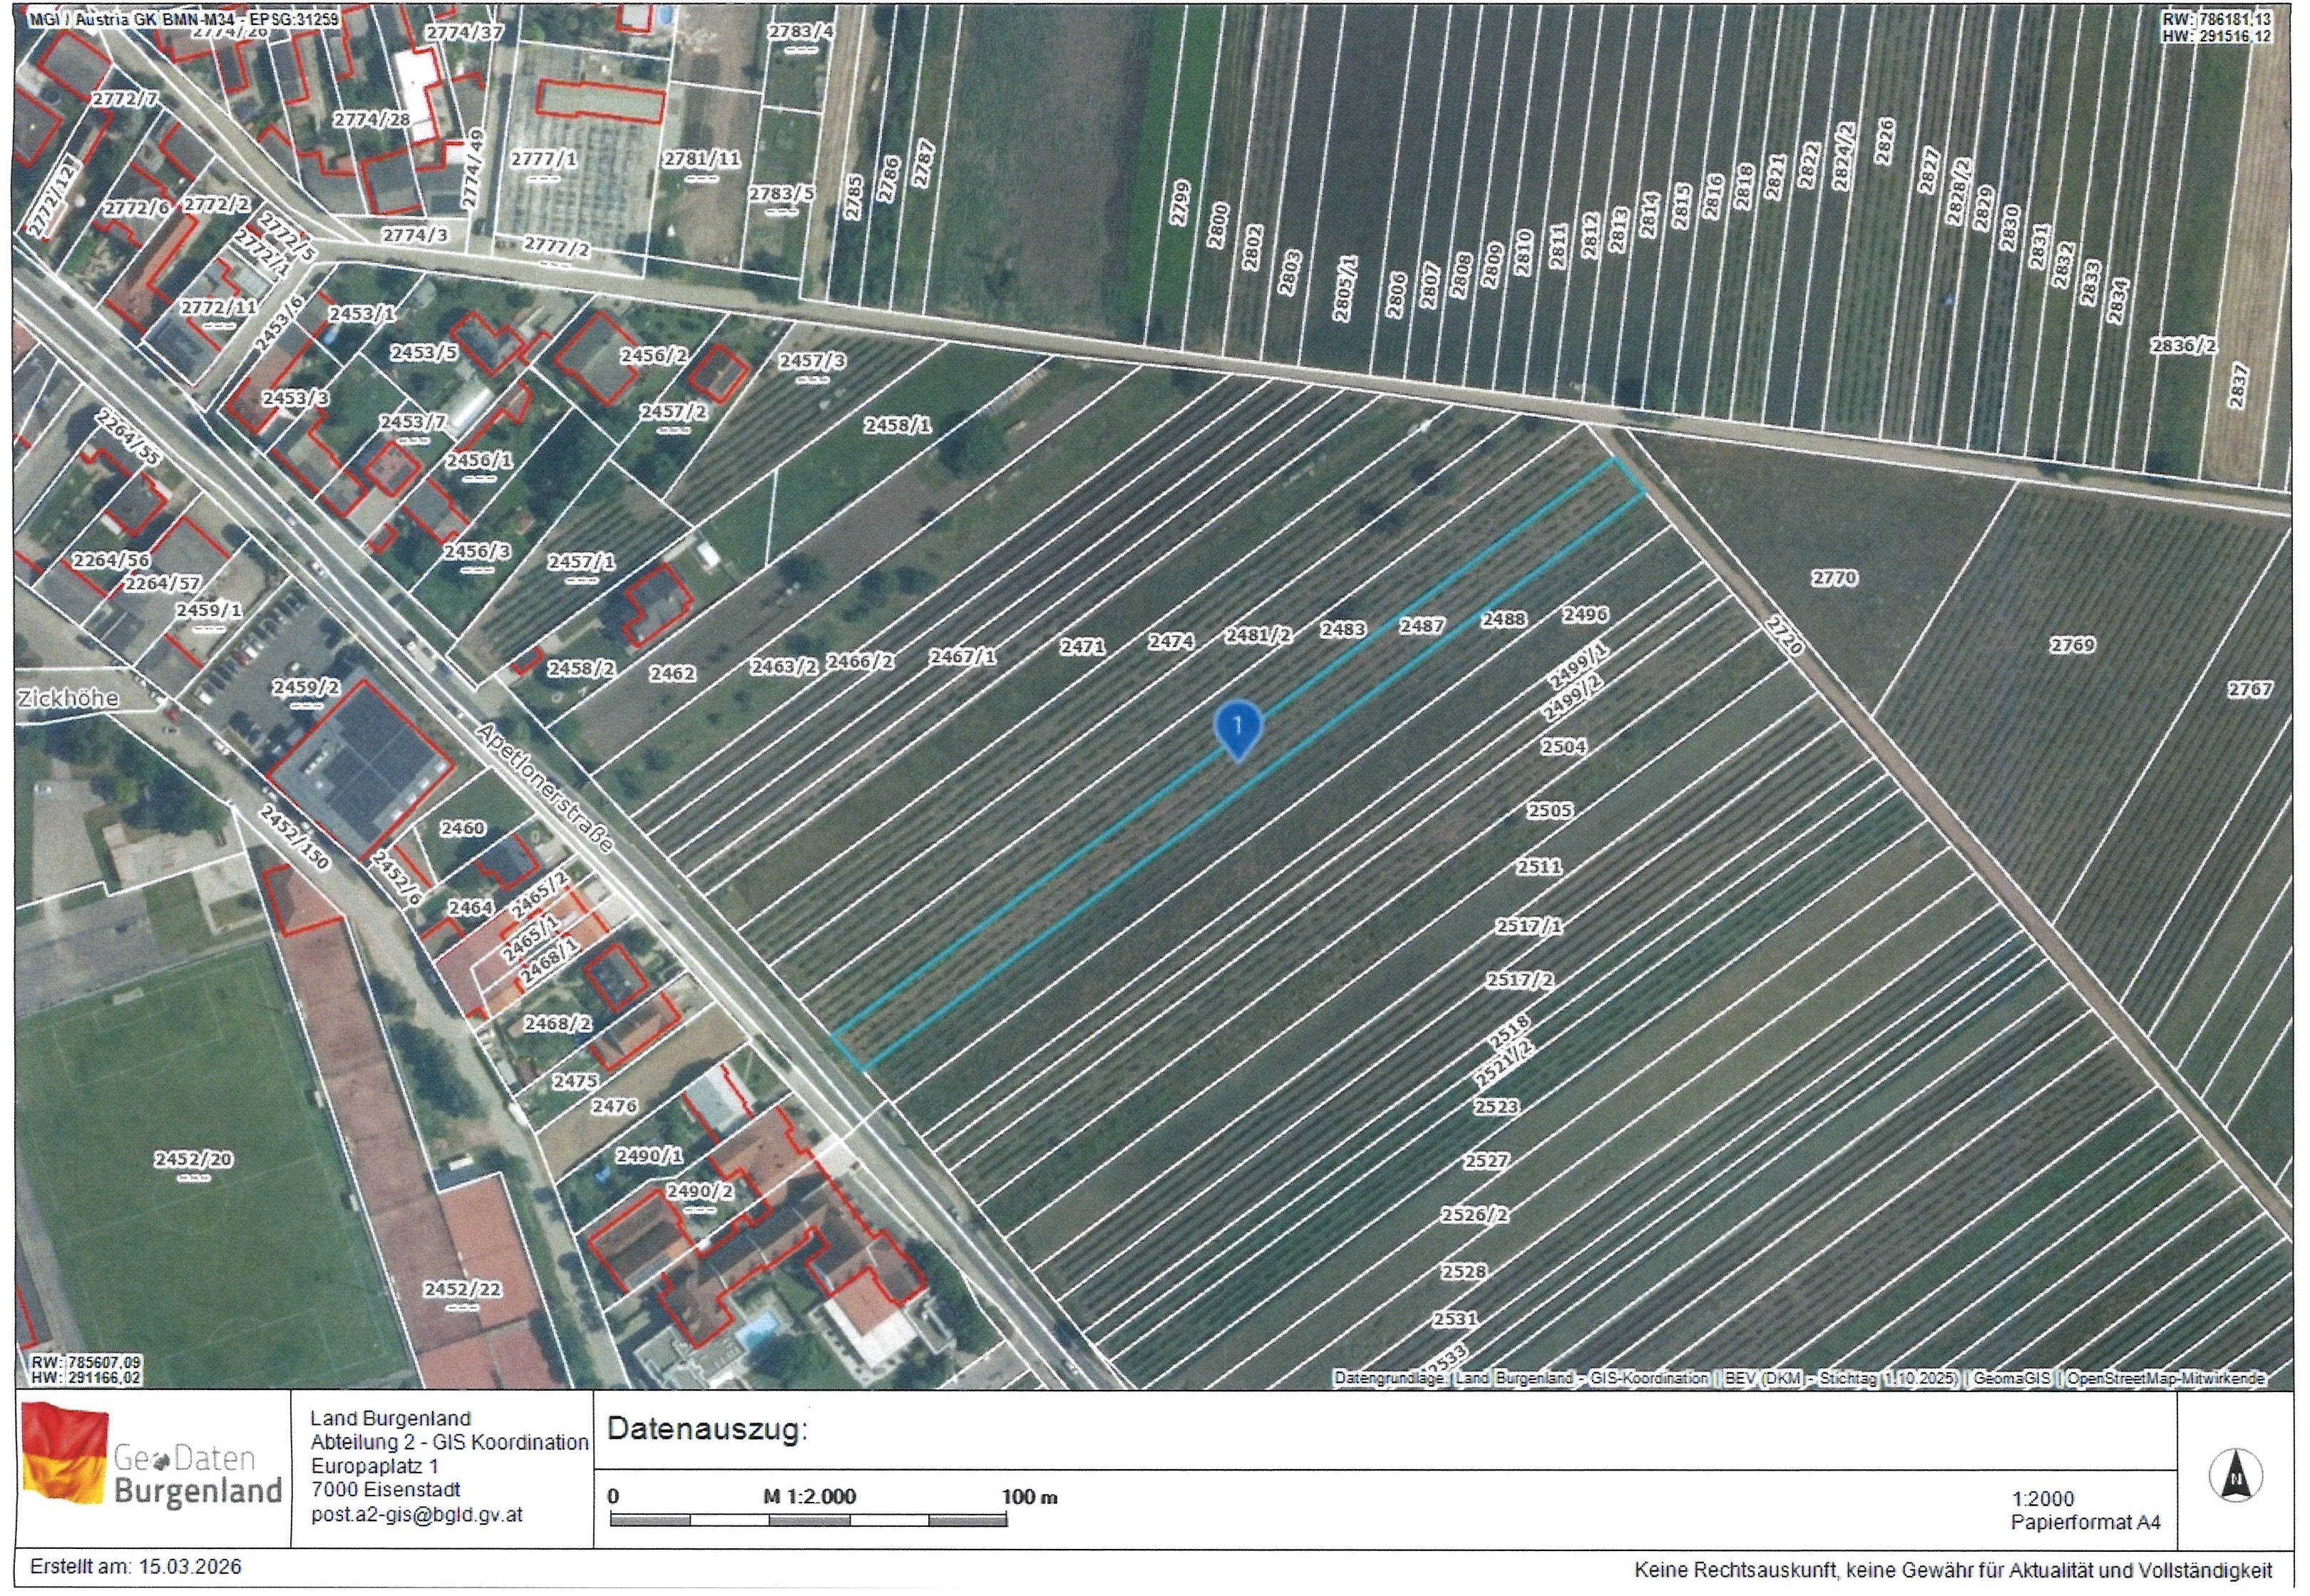The image size is (2310, 1596).
Task: Click the RW: 786181,13 coordinate readout
Action: tap(2216, 19)
